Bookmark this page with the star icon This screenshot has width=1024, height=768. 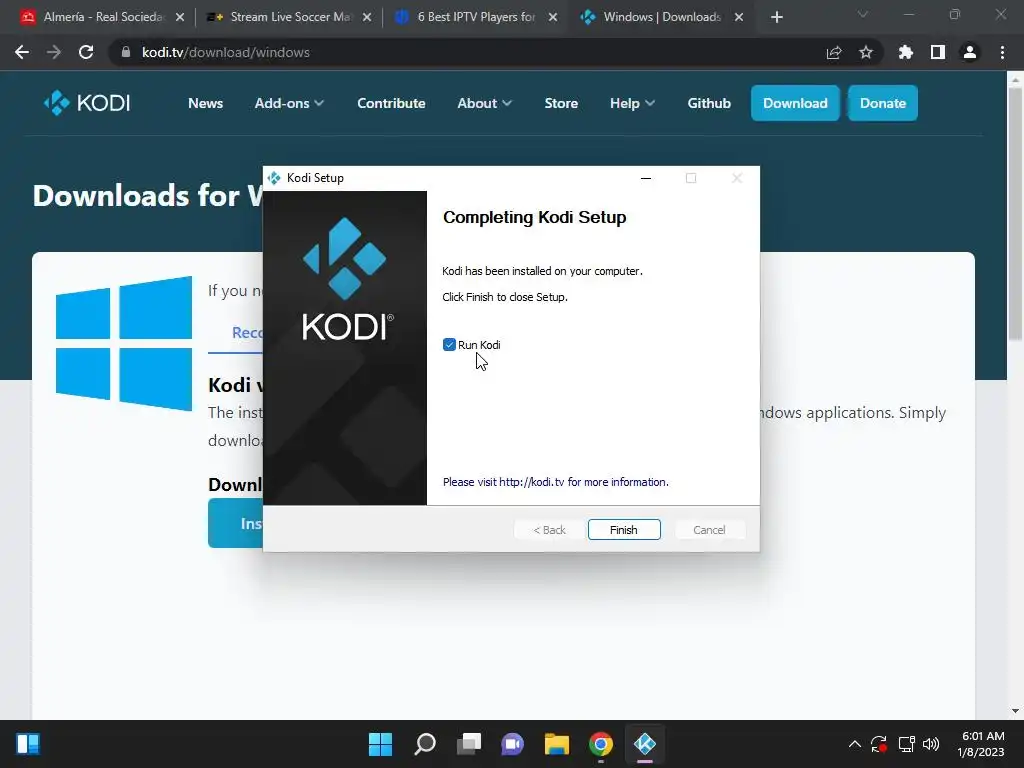click(866, 52)
